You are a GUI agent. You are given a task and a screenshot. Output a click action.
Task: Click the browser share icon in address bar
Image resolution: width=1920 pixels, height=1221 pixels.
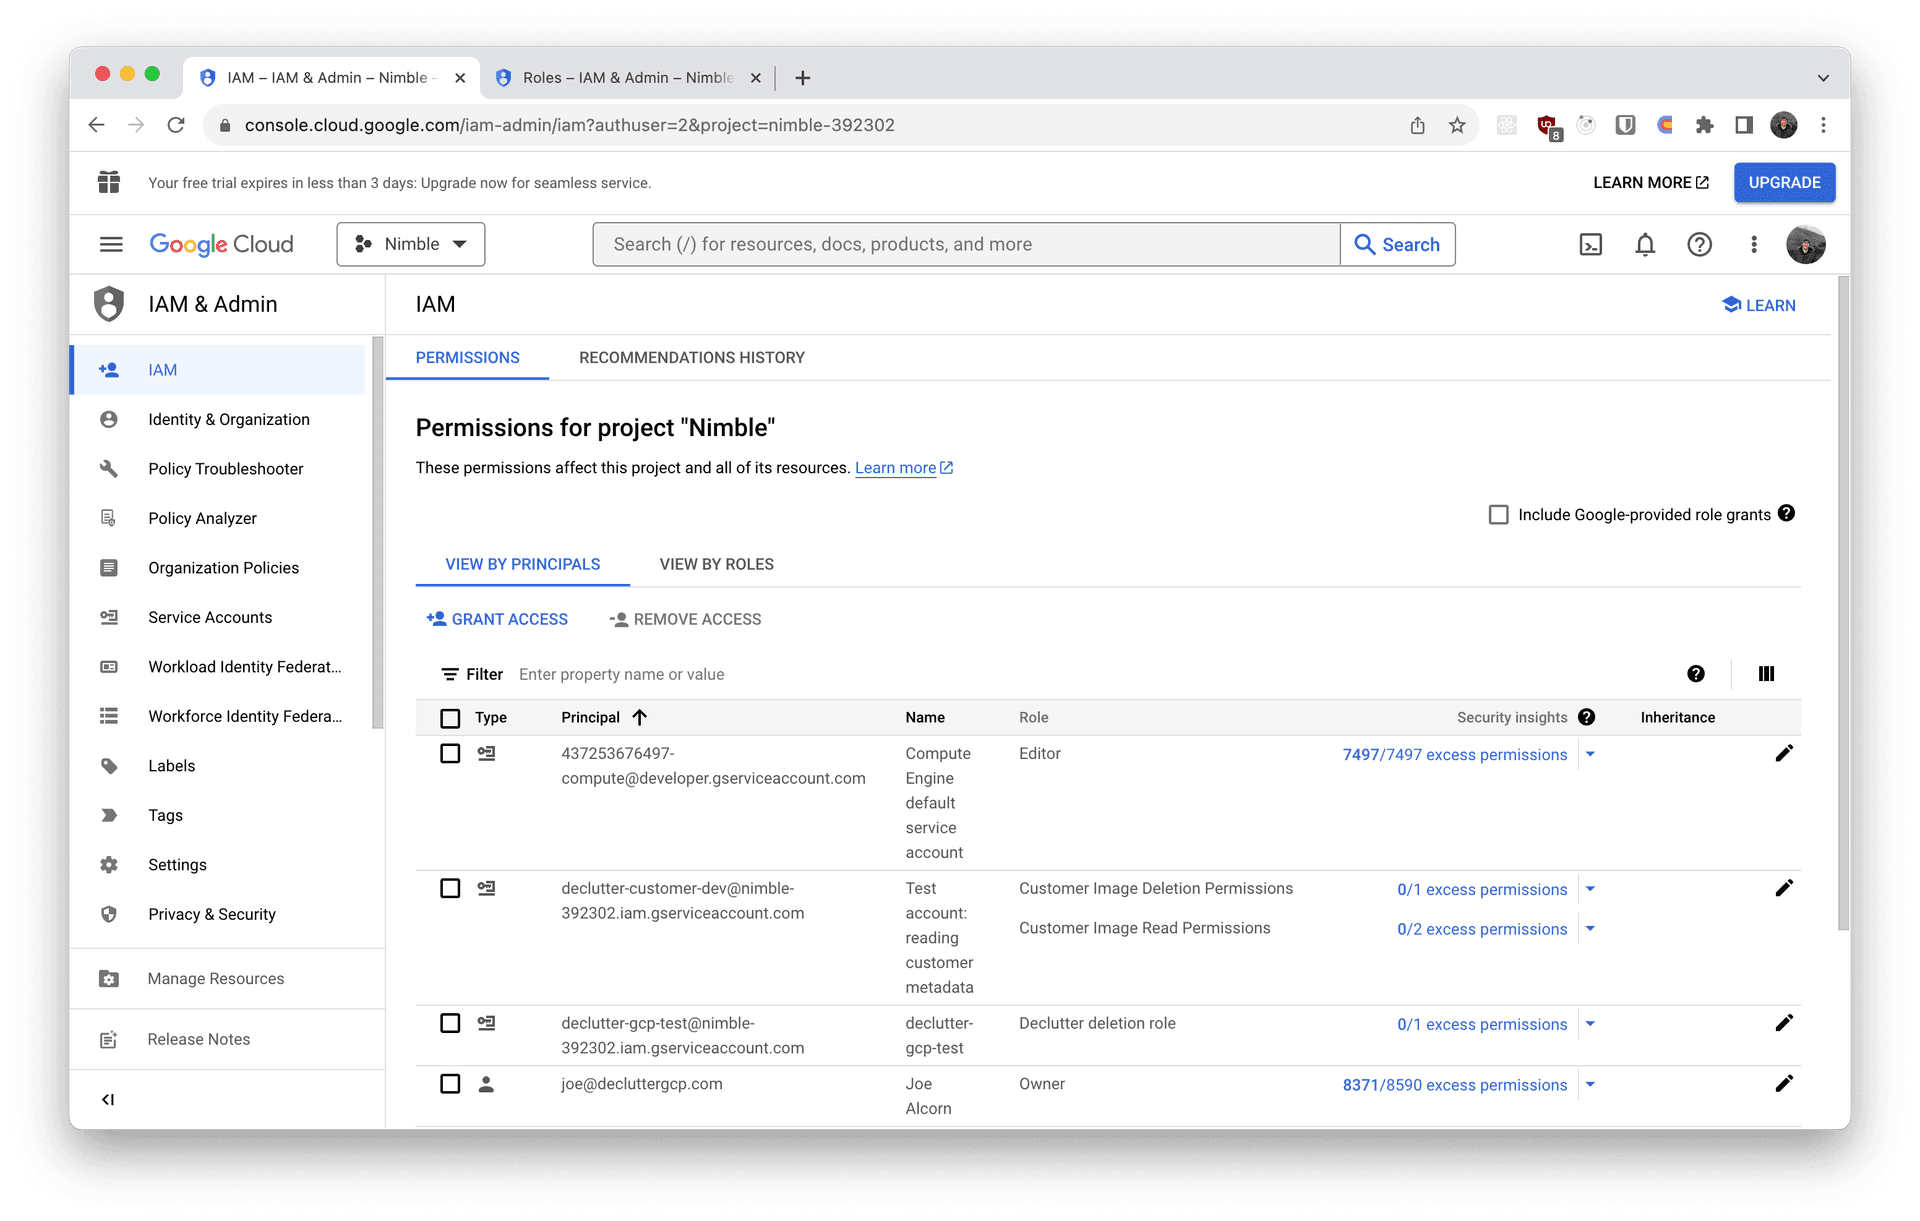1417,125
